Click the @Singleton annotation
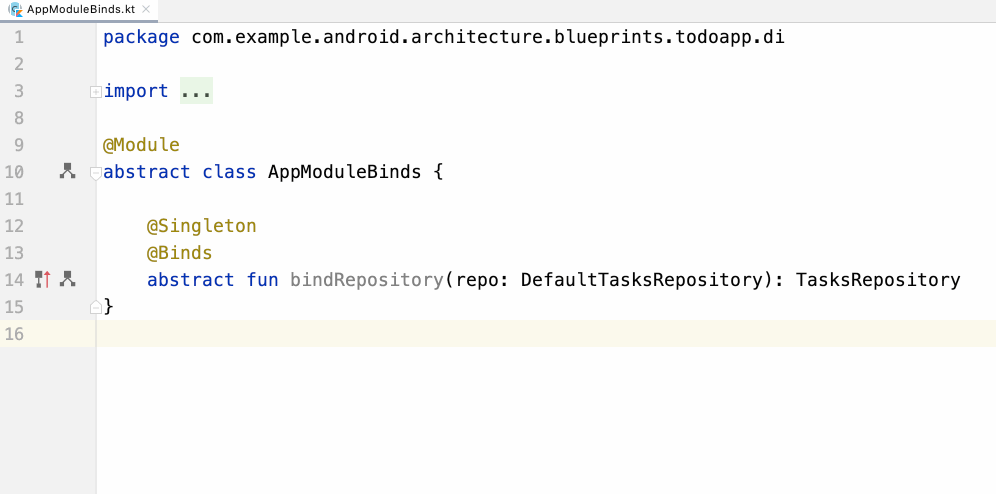This screenshot has height=494, width=996. (201, 226)
